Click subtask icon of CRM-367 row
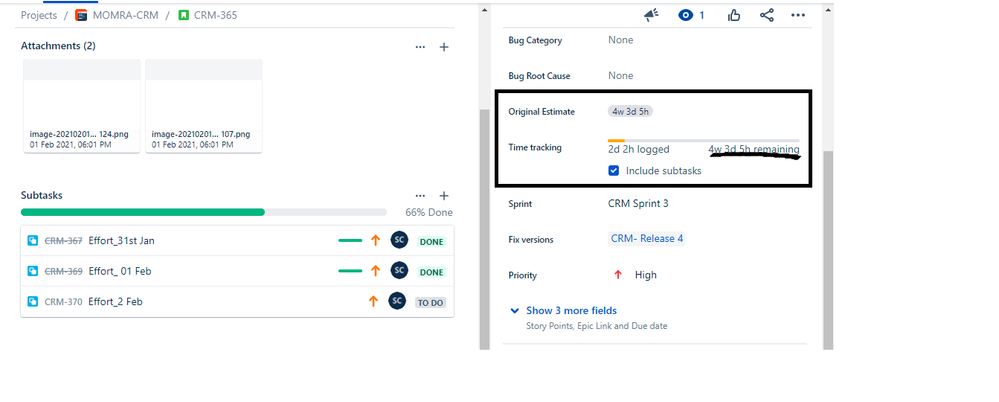999x402 pixels. pos(33,240)
